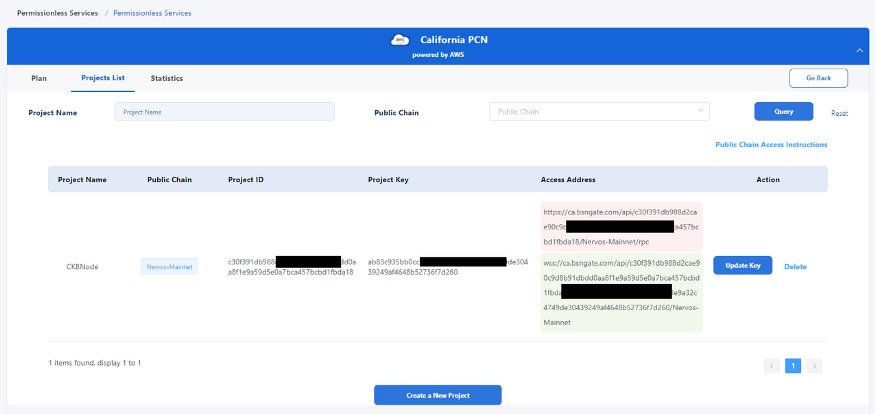Image resolution: width=875 pixels, height=414 pixels.
Task: Click Update Key for CKBNode
Action: click(x=743, y=266)
